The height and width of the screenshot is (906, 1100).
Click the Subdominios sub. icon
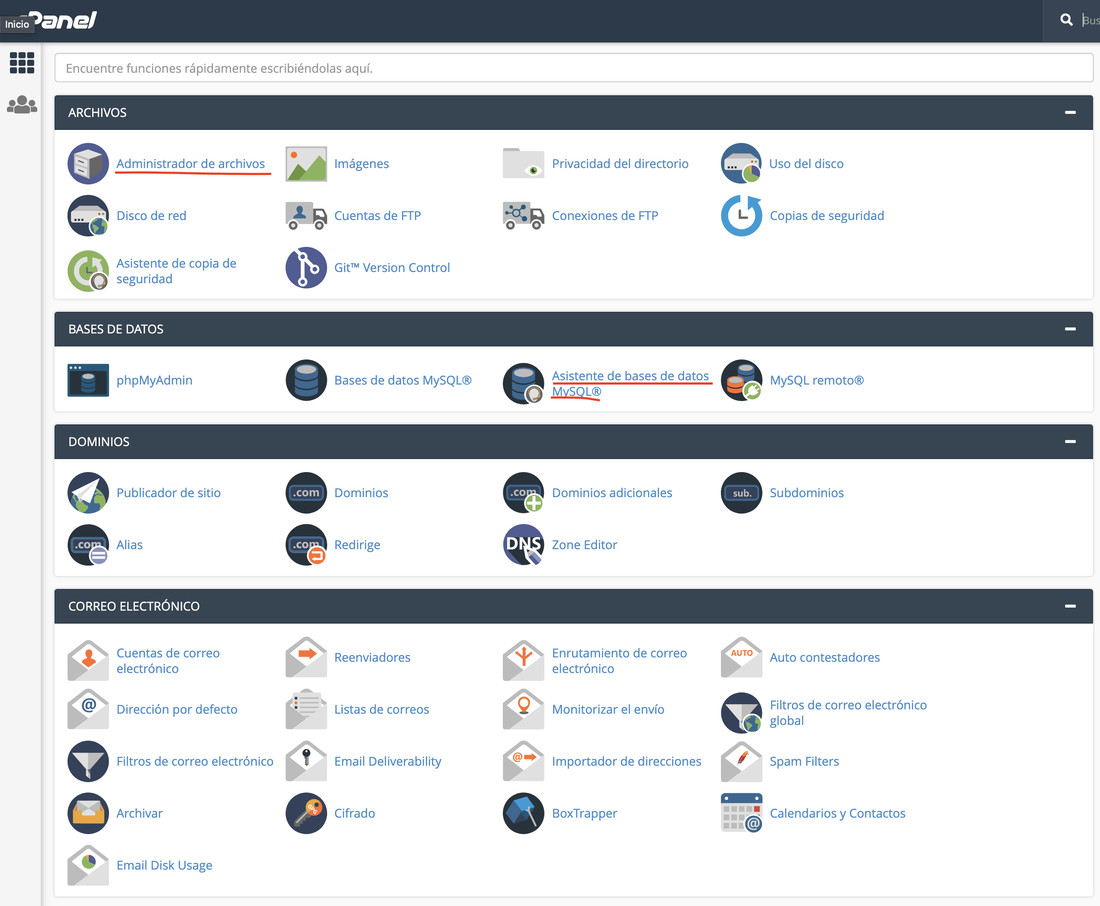point(742,493)
